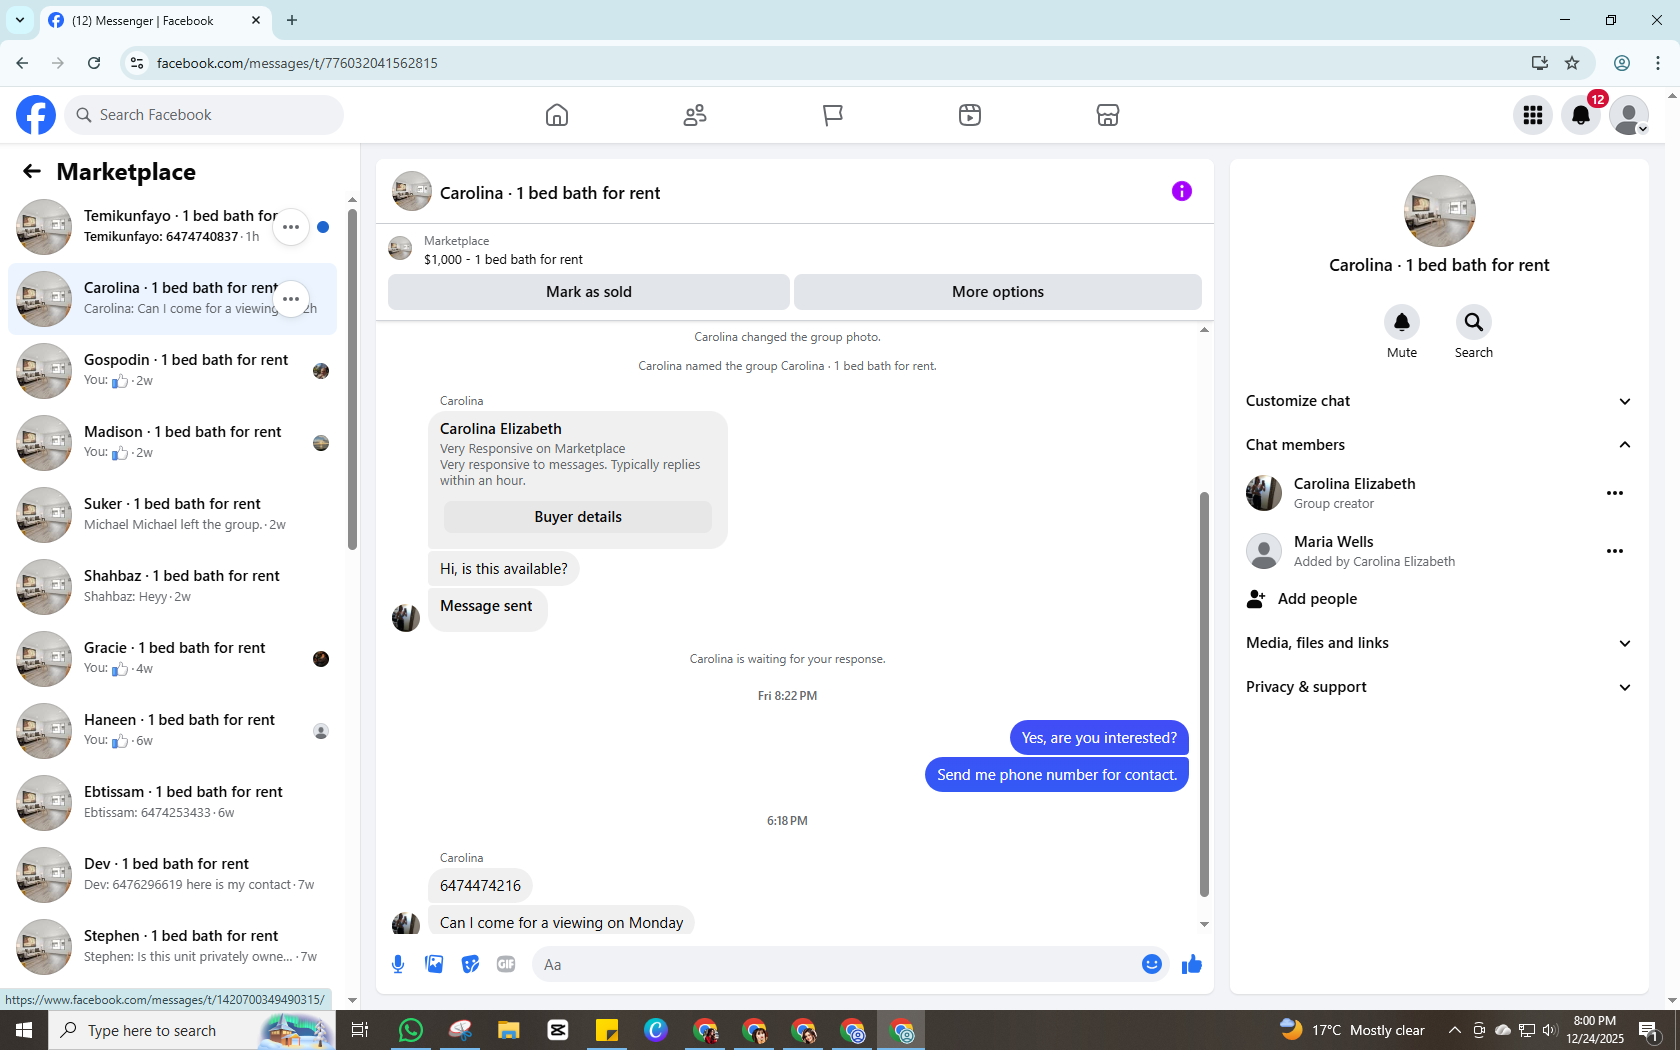Screen dimensions: 1680x1050
Task: Click the browser address bar URL
Action: (297, 63)
